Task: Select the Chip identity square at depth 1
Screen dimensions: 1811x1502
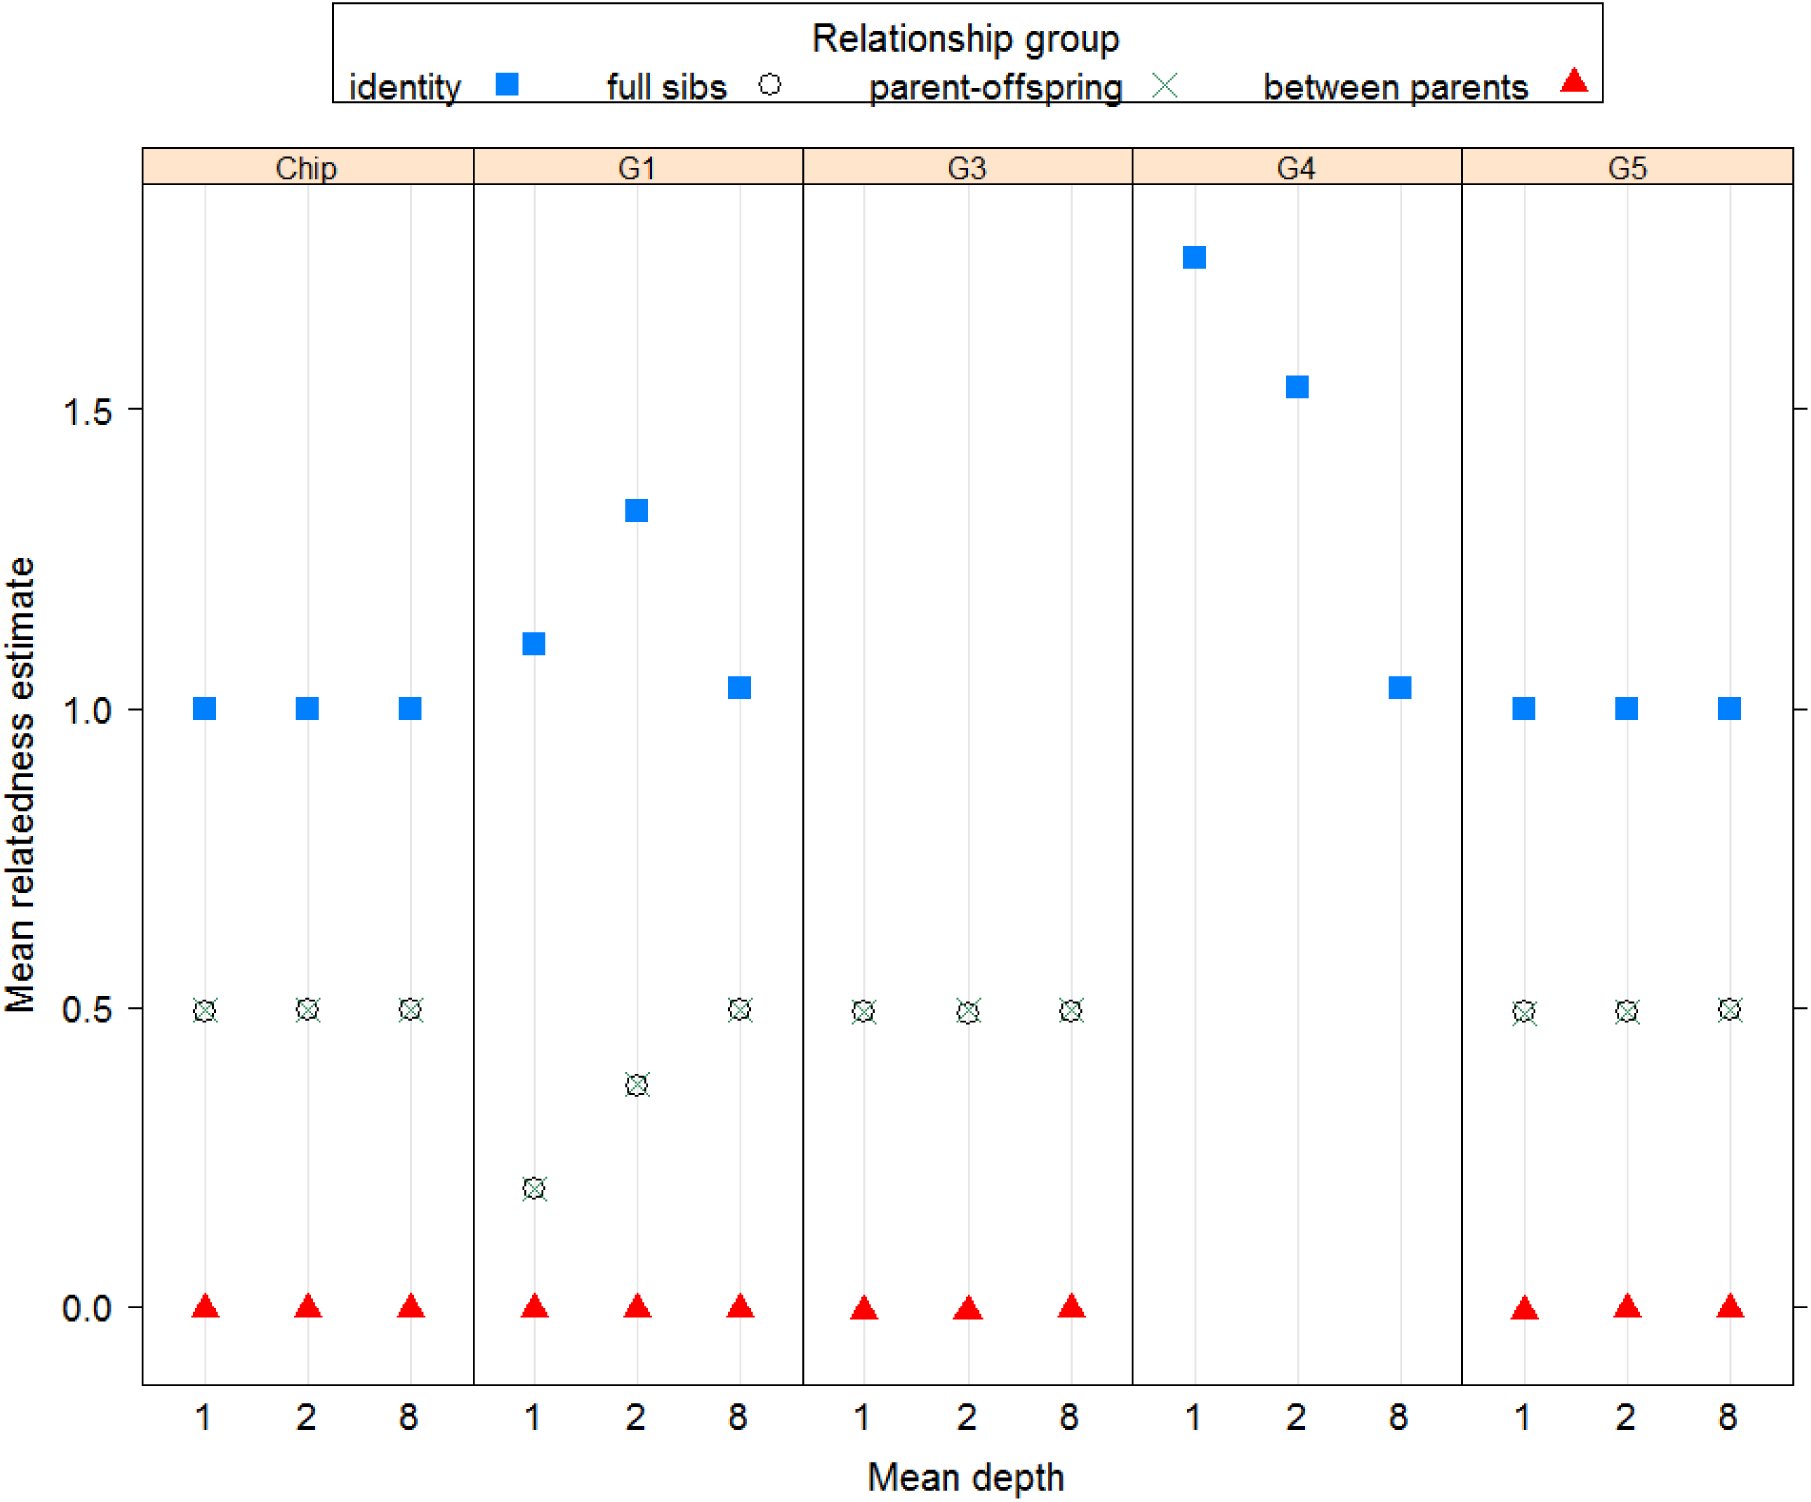Action: pyautogui.click(x=204, y=709)
